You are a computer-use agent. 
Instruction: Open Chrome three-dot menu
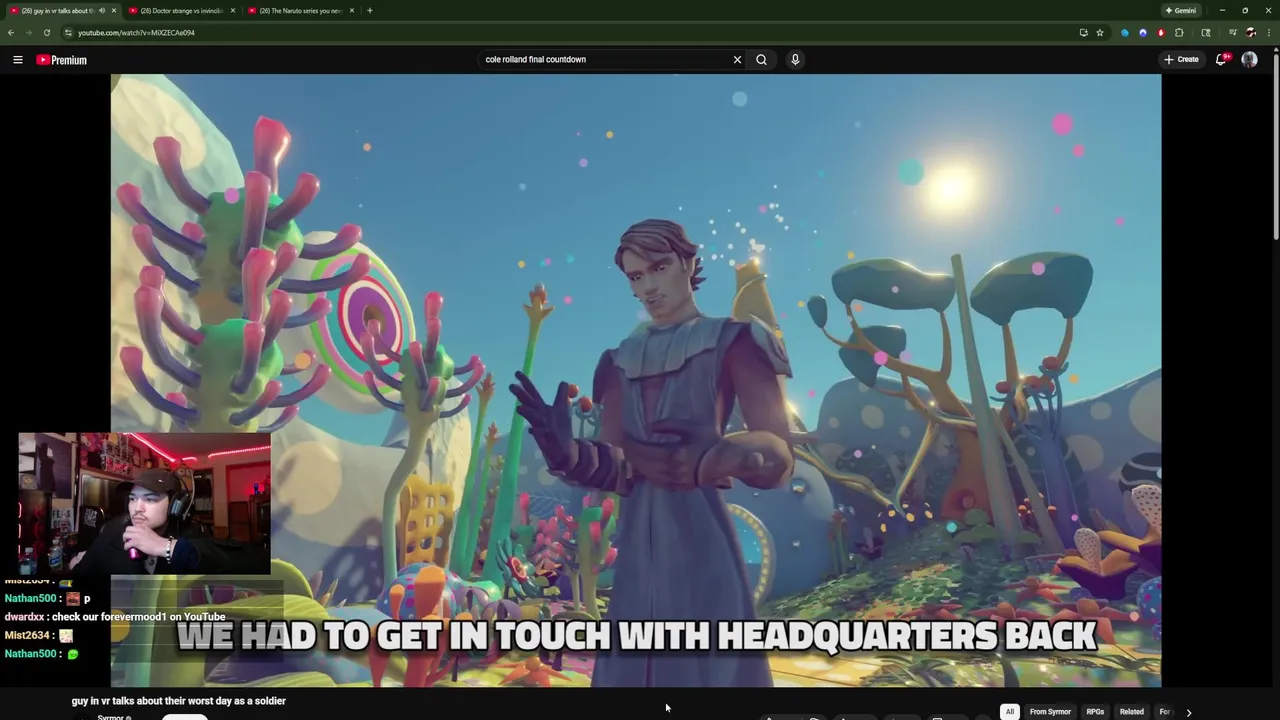tap(1268, 33)
